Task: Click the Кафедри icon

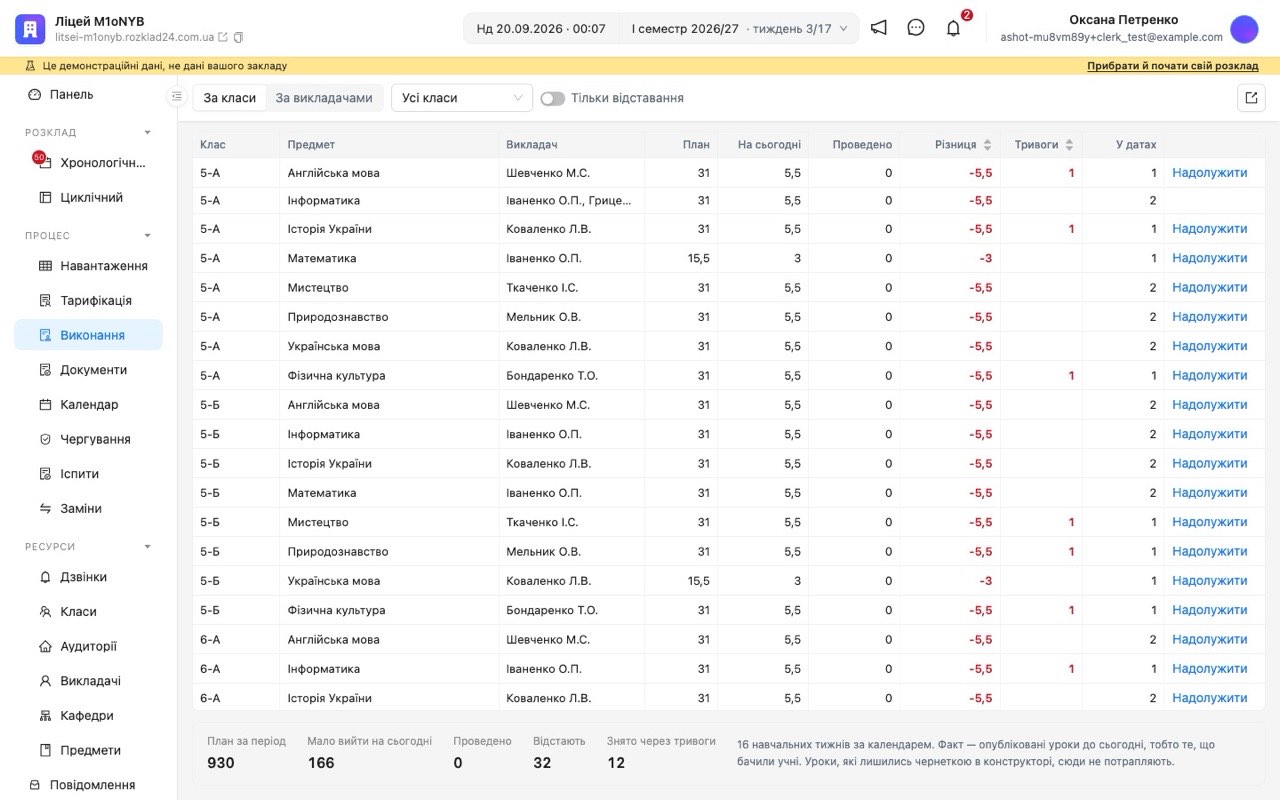Action: pyautogui.click(x=45, y=715)
